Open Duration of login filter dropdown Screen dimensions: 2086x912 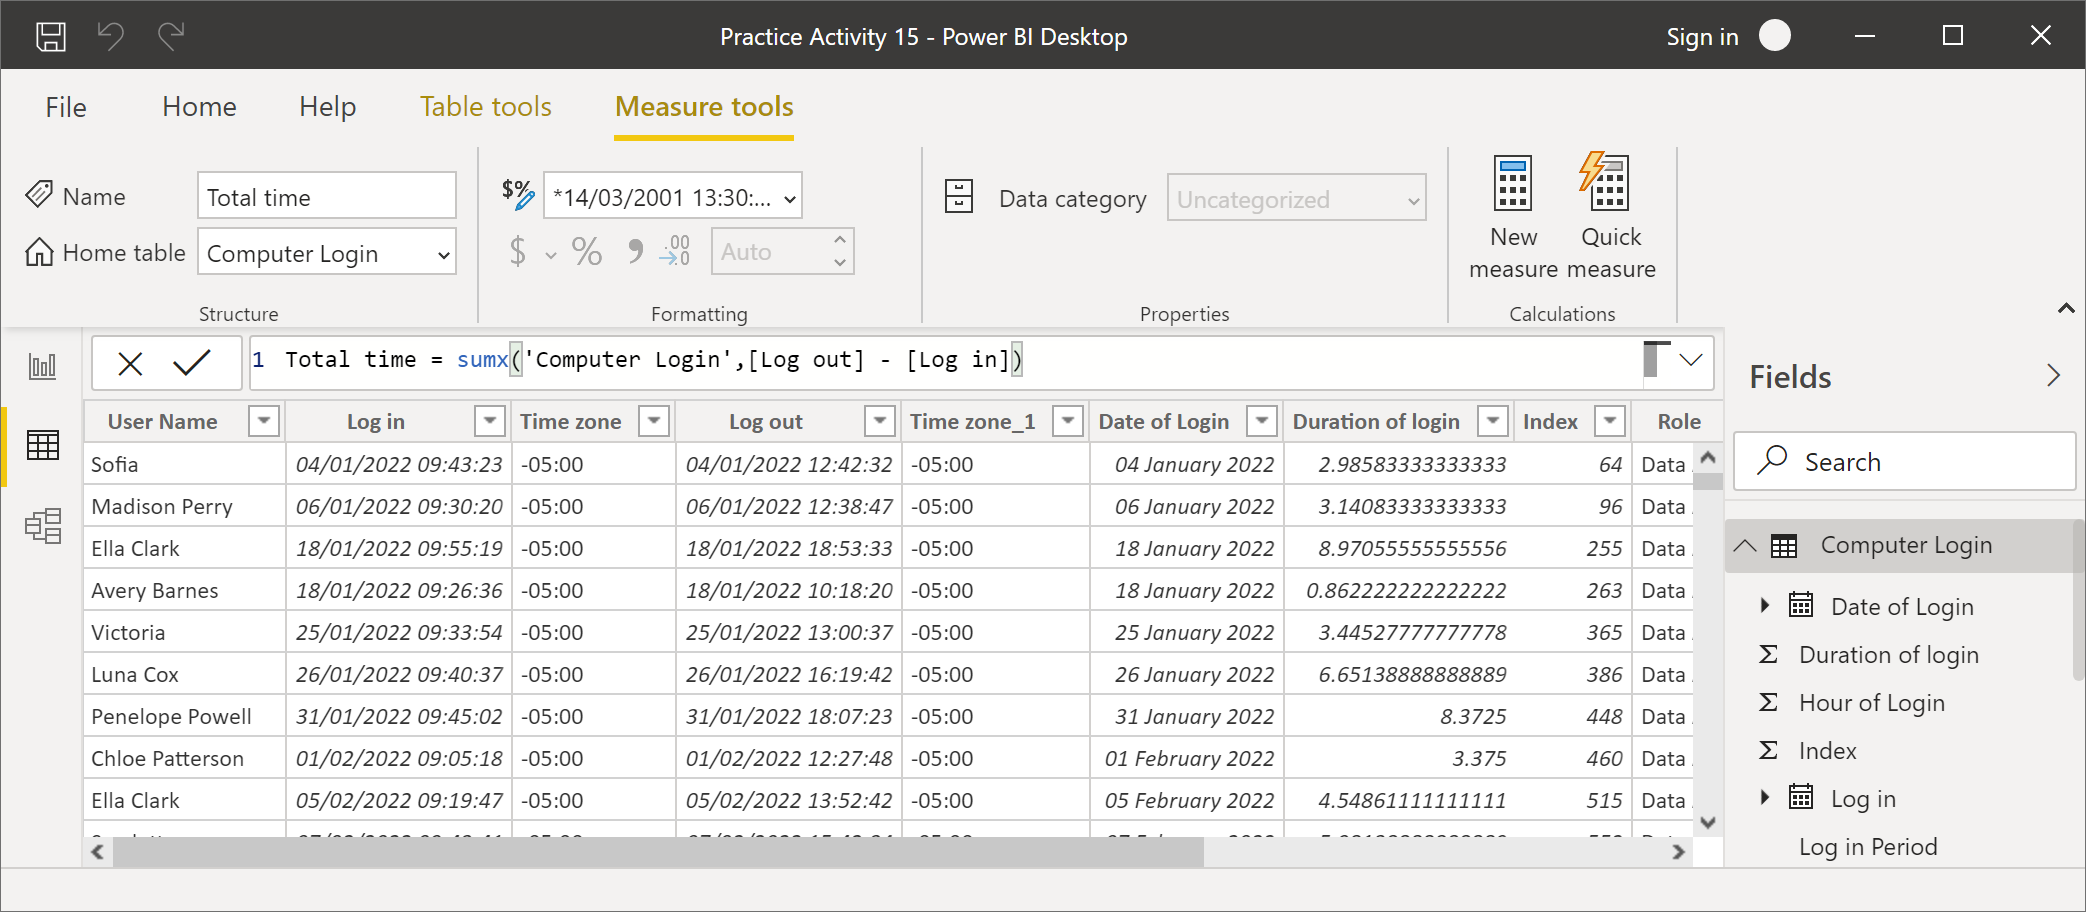(x=1493, y=421)
